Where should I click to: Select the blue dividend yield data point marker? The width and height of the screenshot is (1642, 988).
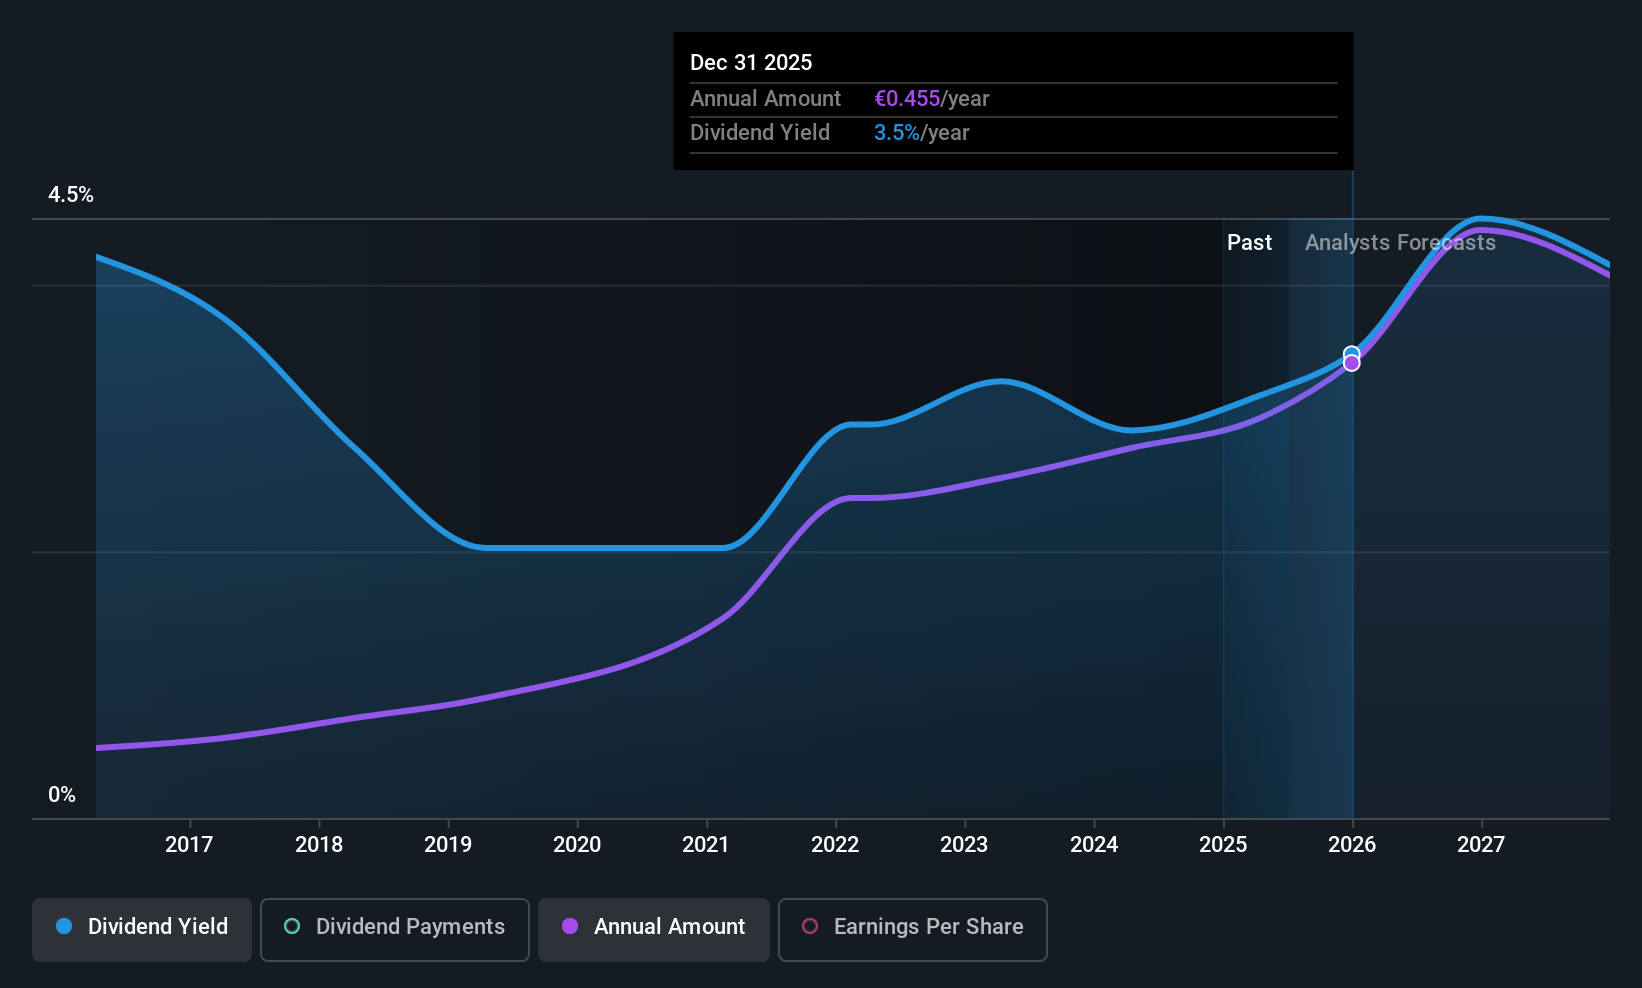[x=1352, y=353]
